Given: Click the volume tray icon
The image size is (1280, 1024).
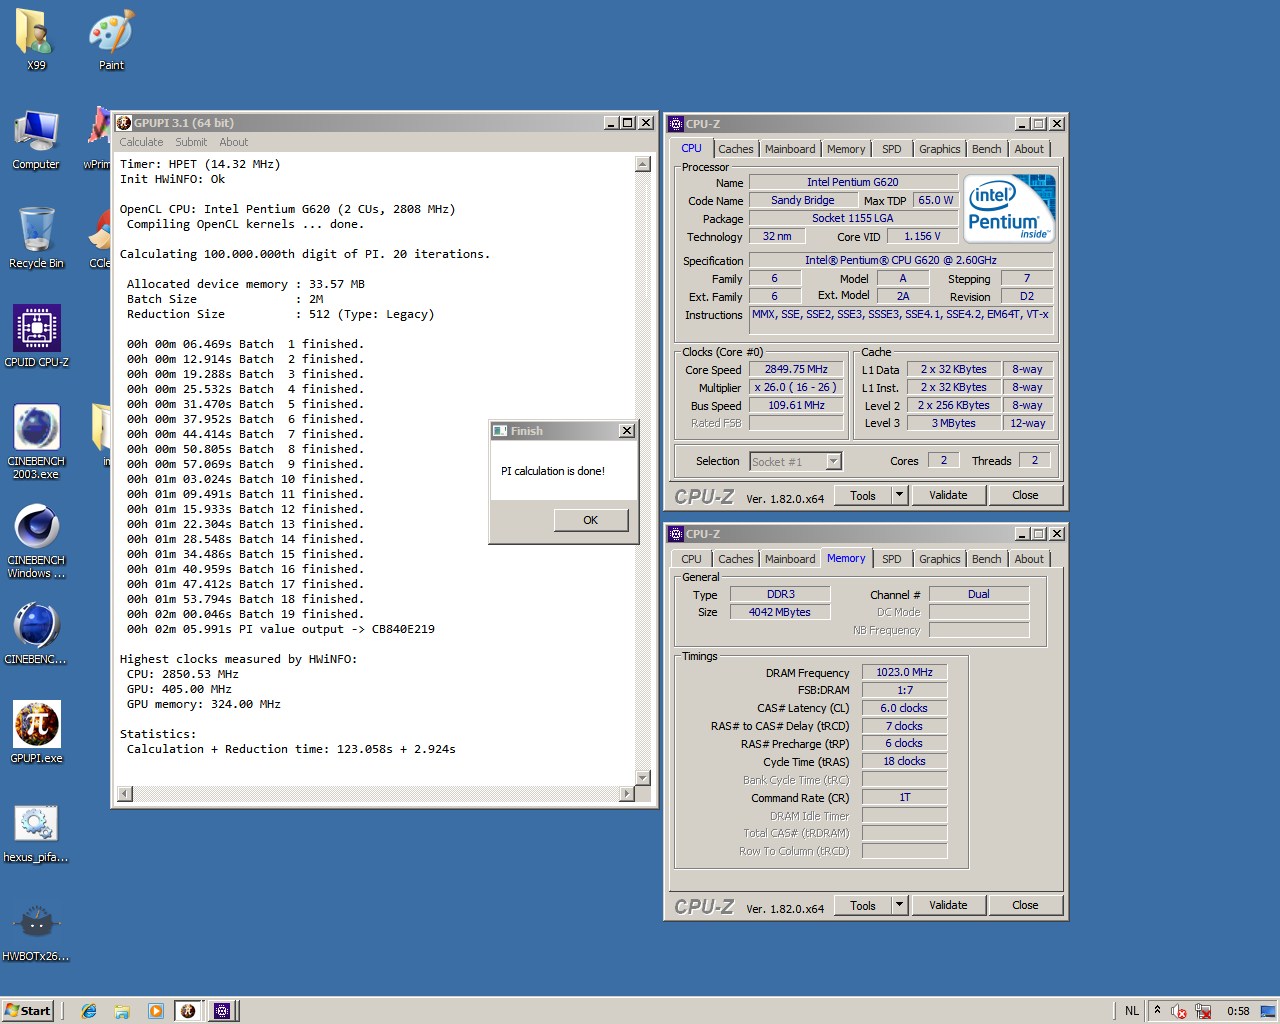Looking at the screenshot, I should pyautogui.click(x=1179, y=1011).
